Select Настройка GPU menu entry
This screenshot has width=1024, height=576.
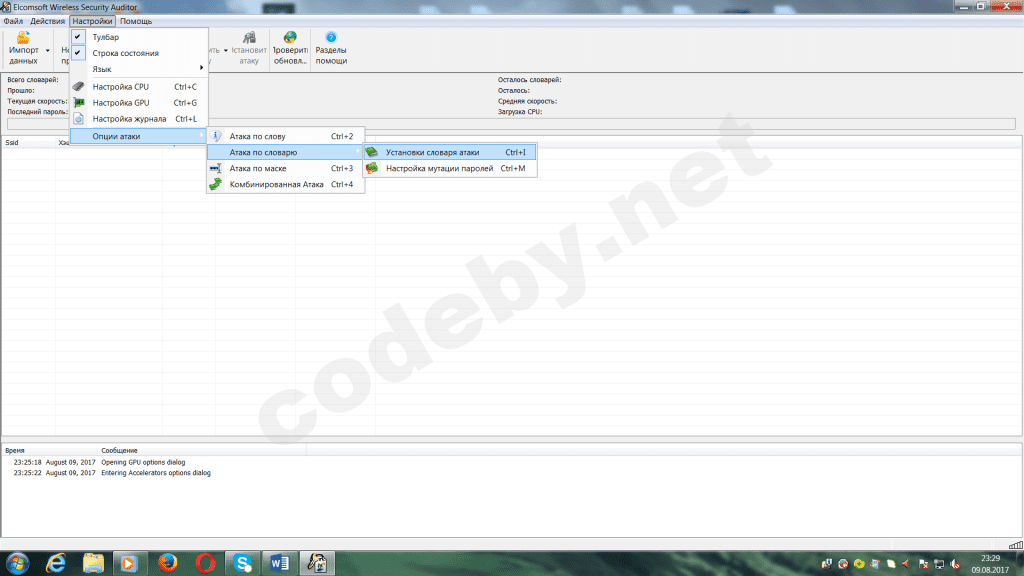pos(139,103)
